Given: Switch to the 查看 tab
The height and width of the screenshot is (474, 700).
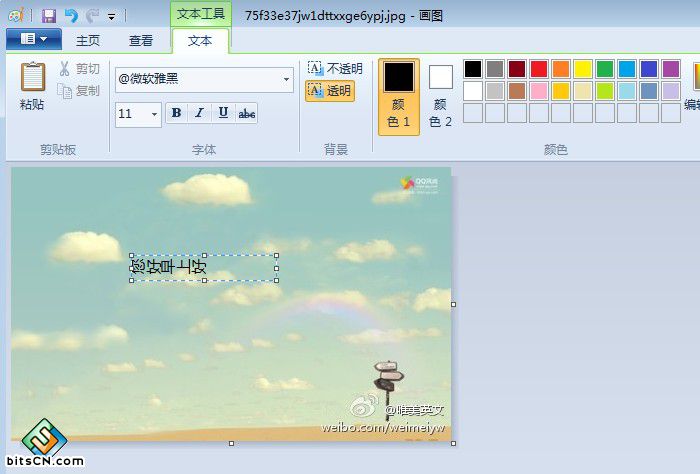Looking at the screenshot, I should pos(141,41).
